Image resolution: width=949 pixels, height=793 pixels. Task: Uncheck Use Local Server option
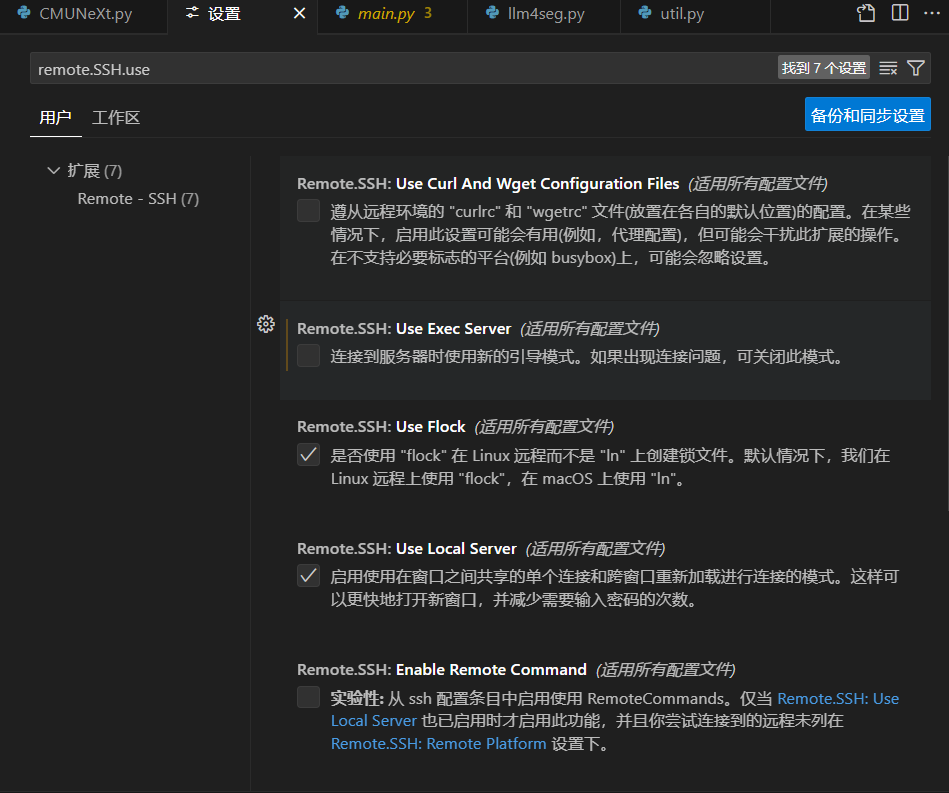point(308,576)
